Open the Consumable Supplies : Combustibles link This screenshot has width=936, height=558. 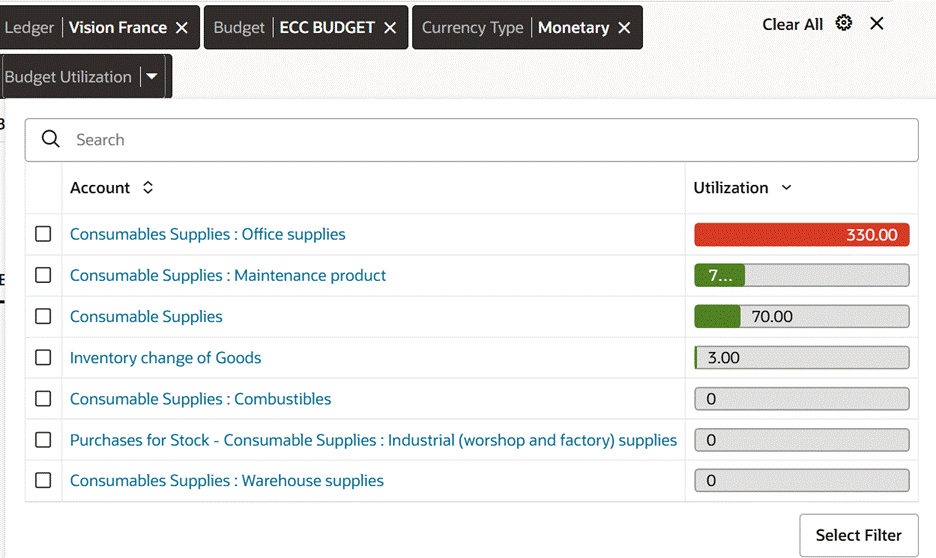[200, 399]
